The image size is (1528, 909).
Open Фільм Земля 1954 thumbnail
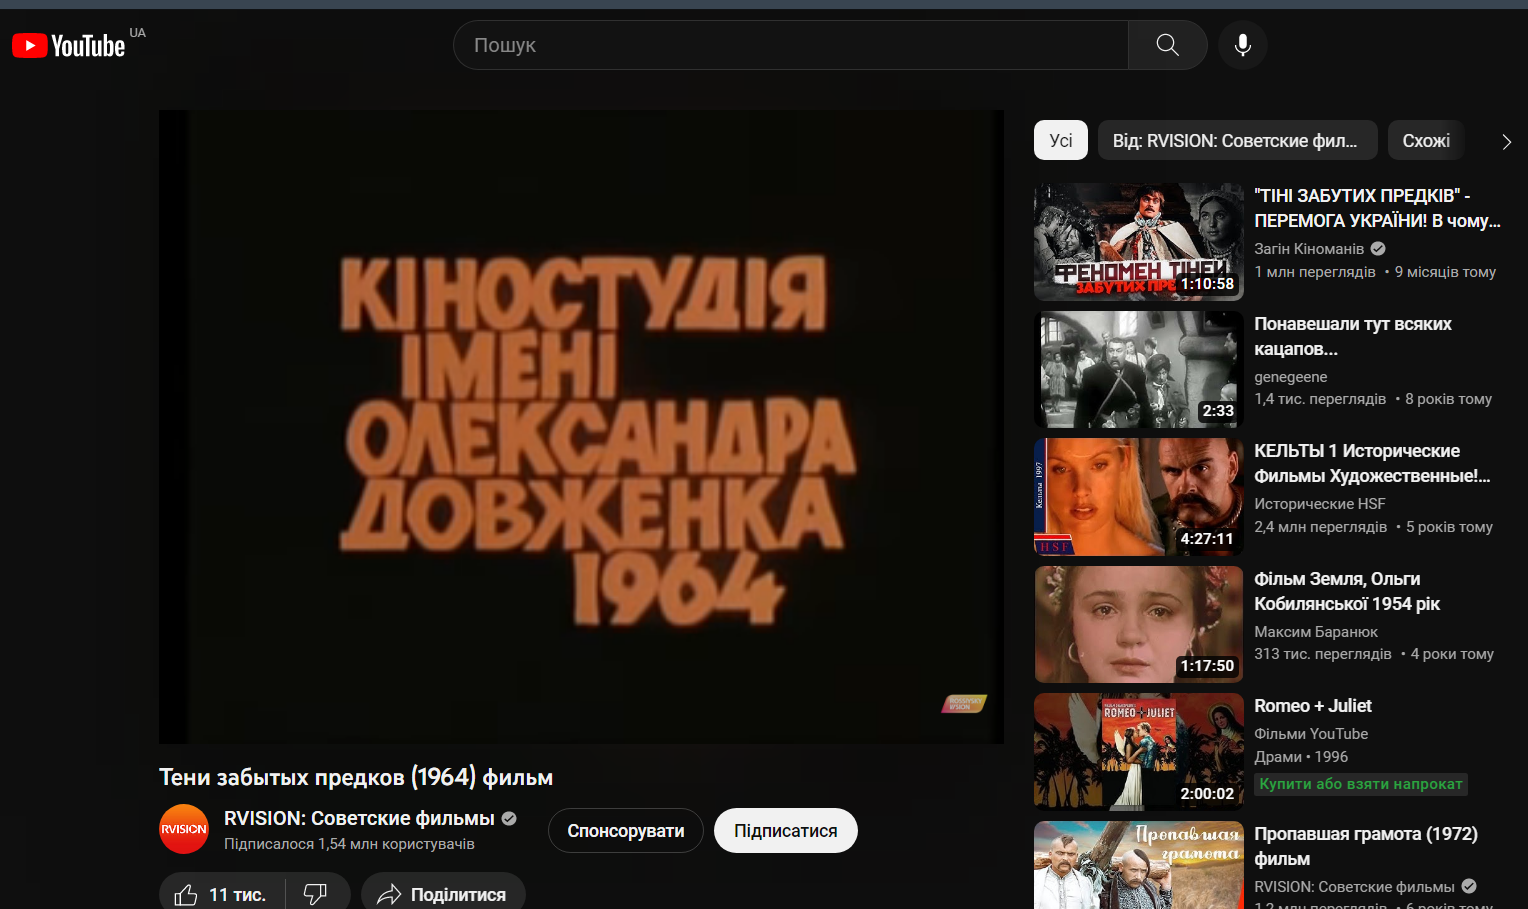1139,624
